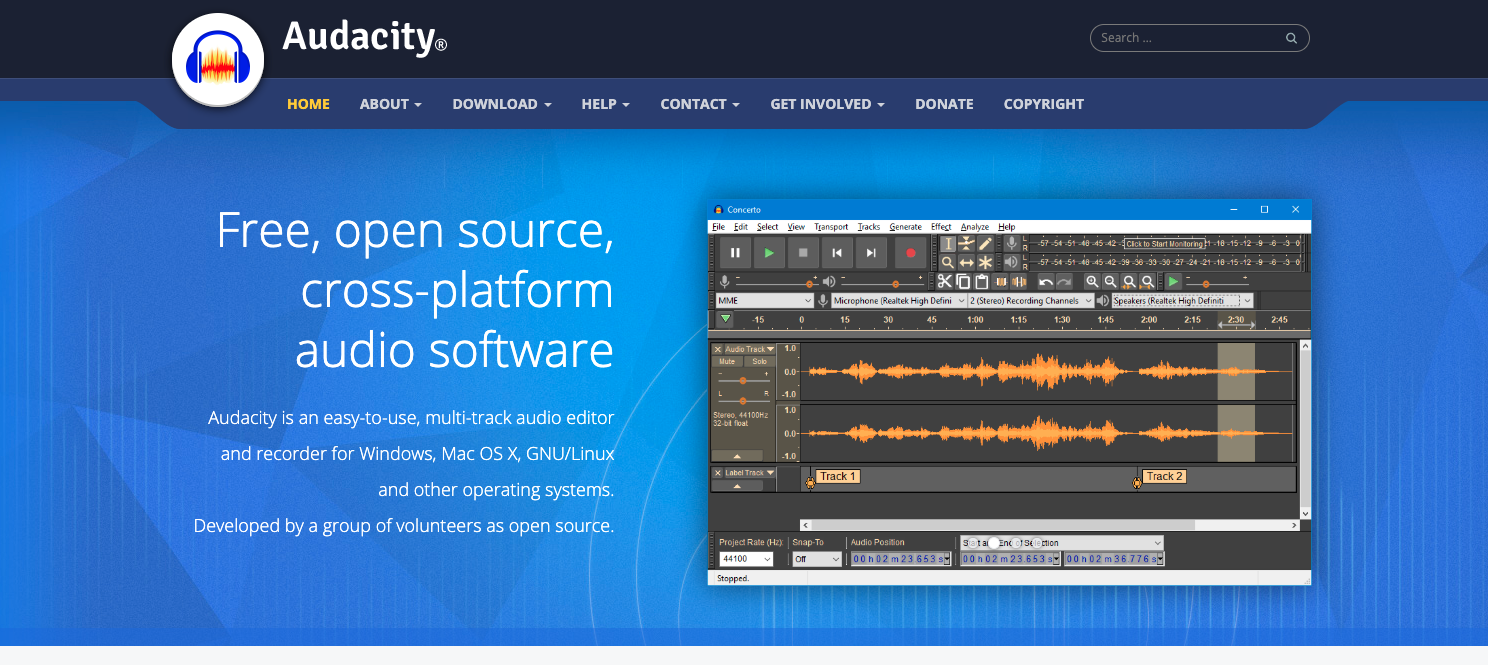
Task: Expand the GET INVOLVED nav menu
Action: pos(827,104)
